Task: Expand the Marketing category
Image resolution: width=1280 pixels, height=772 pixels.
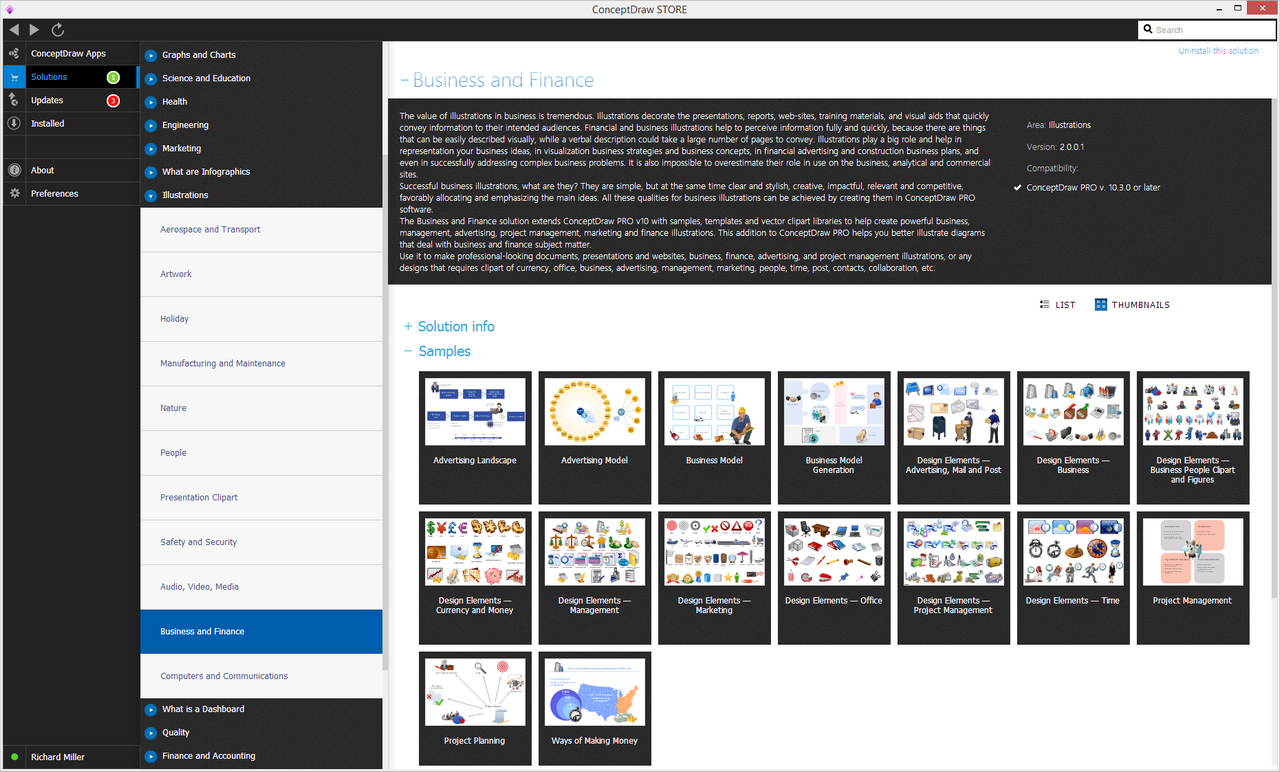Action: (x=151, y=148)
